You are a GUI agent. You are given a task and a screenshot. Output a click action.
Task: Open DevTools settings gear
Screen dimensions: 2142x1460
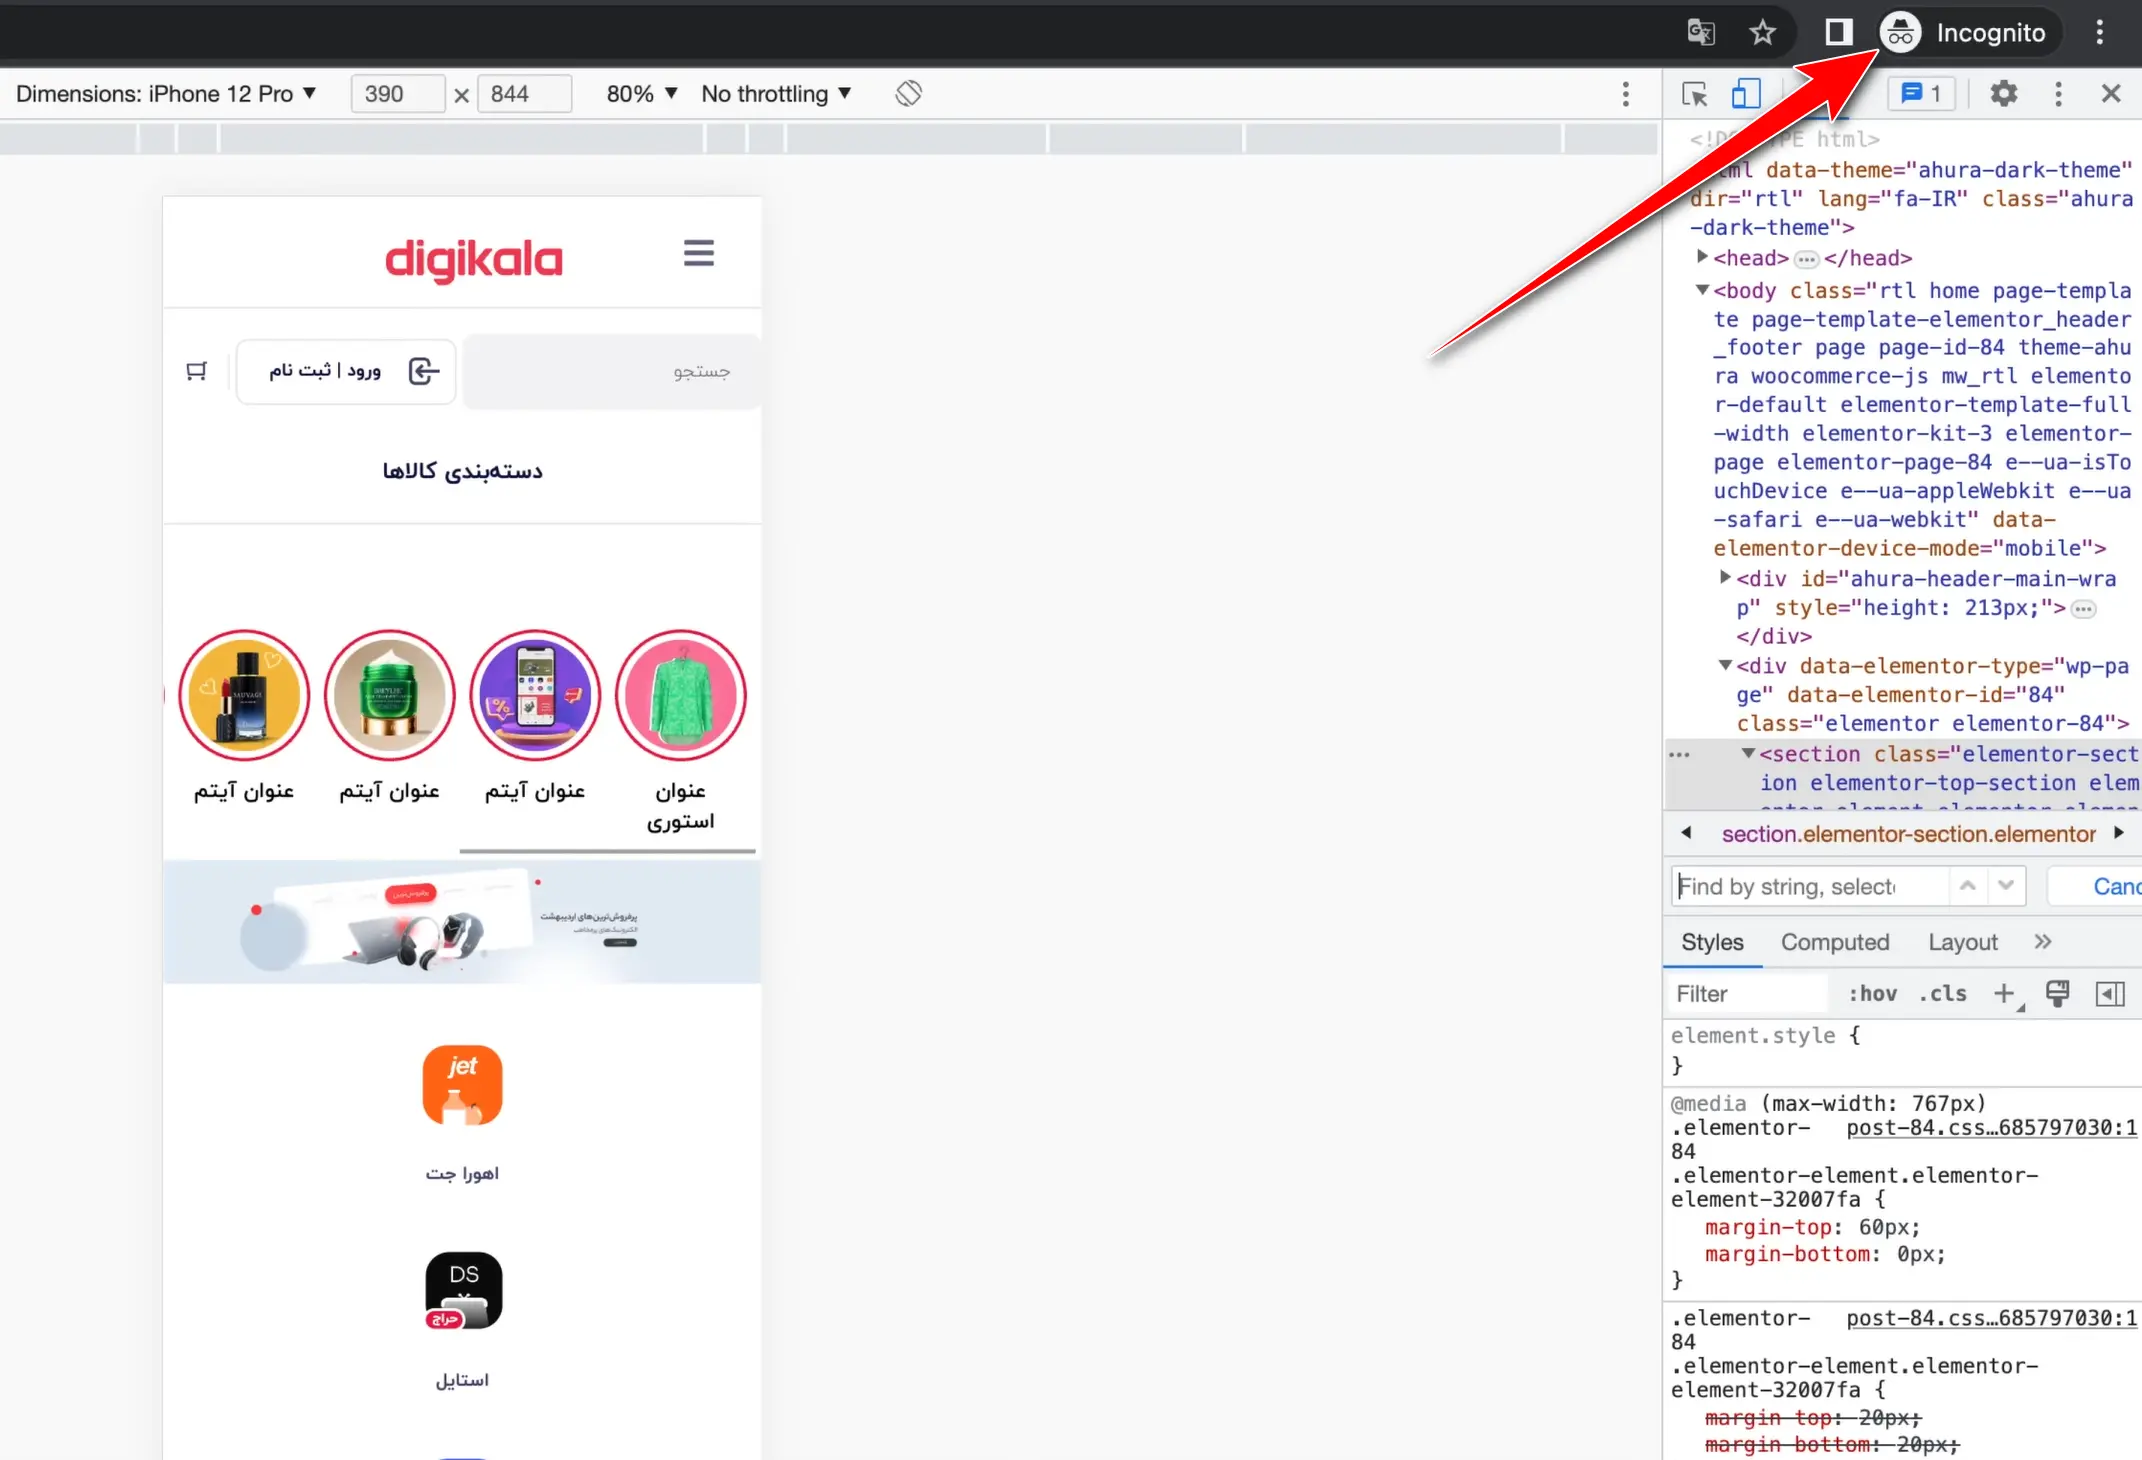(x=2003, y=94)
